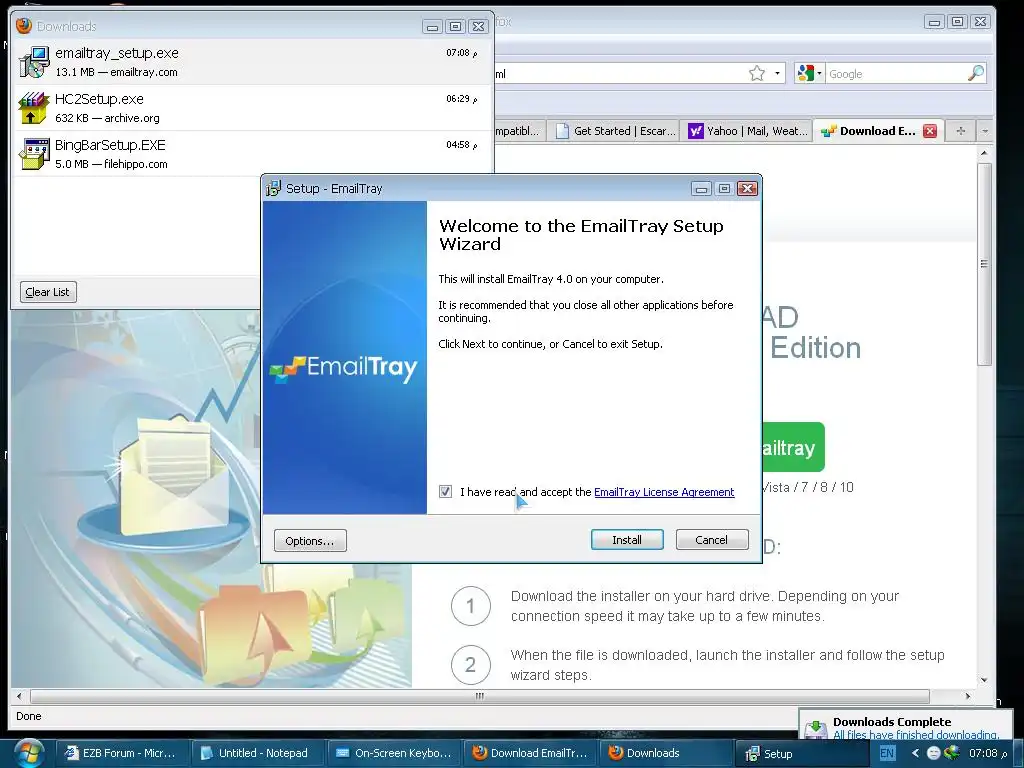The height and width of the screenshot is (768, 1024).
Task: Select the HC2Setup.exe archive icon
Action: point(35,108)
